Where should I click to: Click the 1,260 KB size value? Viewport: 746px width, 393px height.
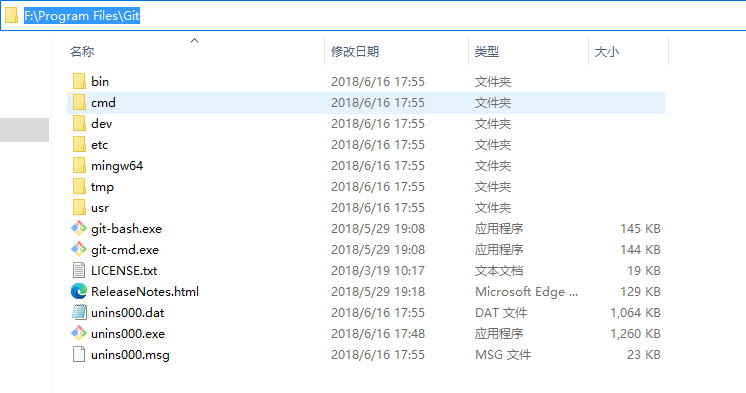click(x=635, y=333)
